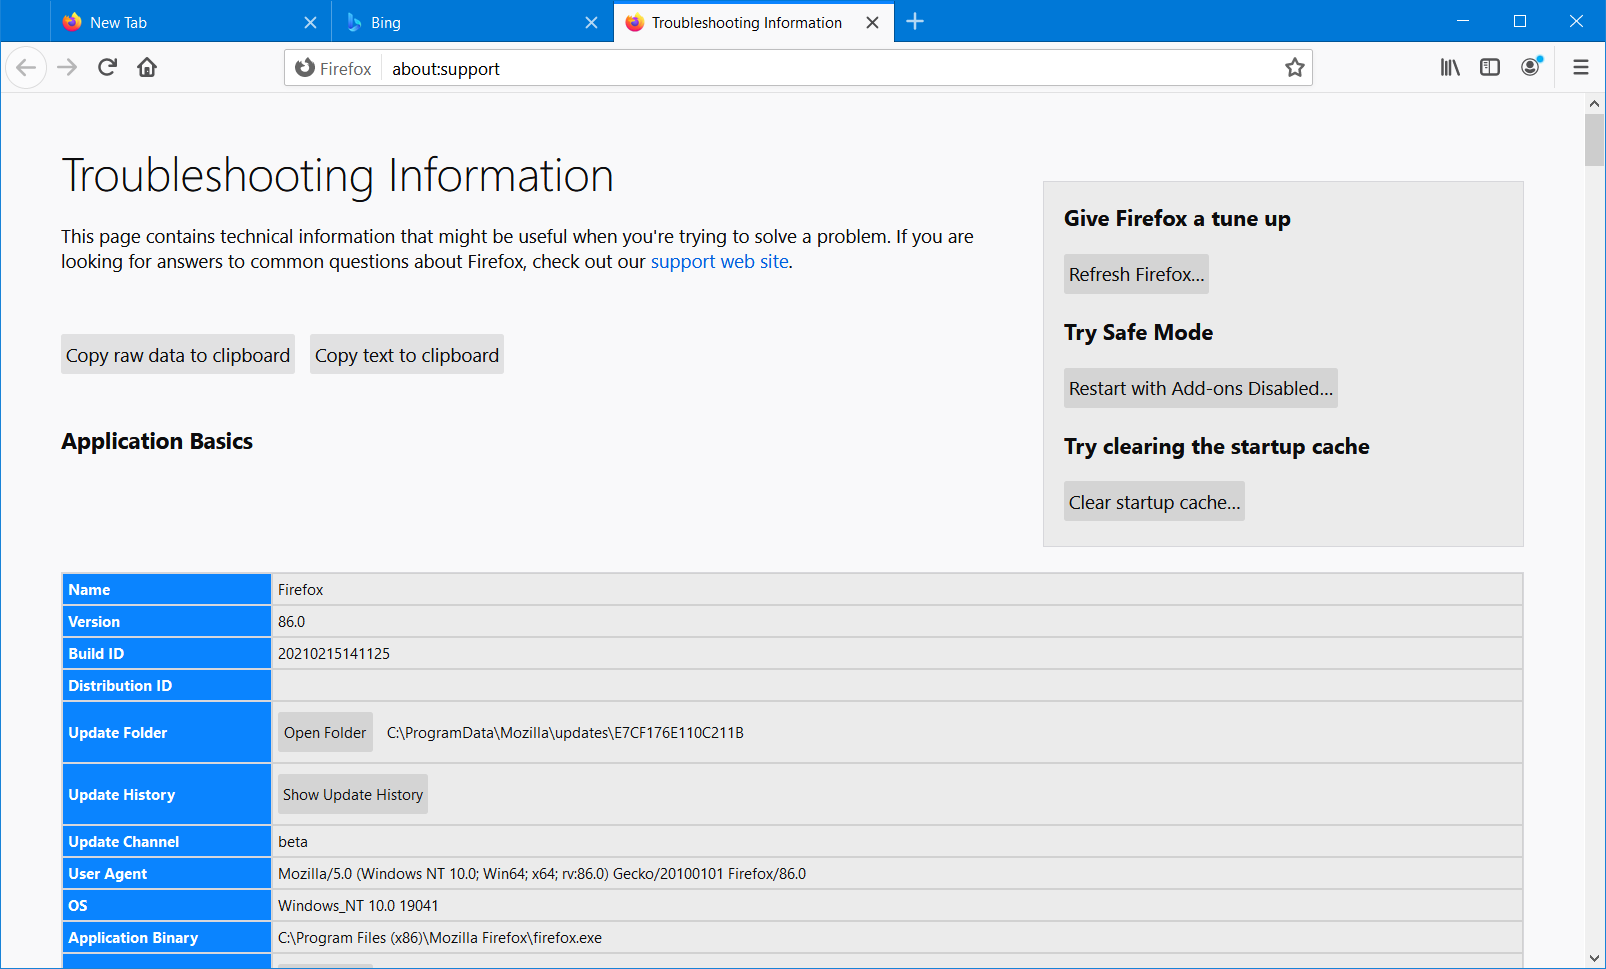Image resolution: width=1606 pixels, height=969 pixels.
Task: Maximize the Firefox window
Action: point(1520,21)
